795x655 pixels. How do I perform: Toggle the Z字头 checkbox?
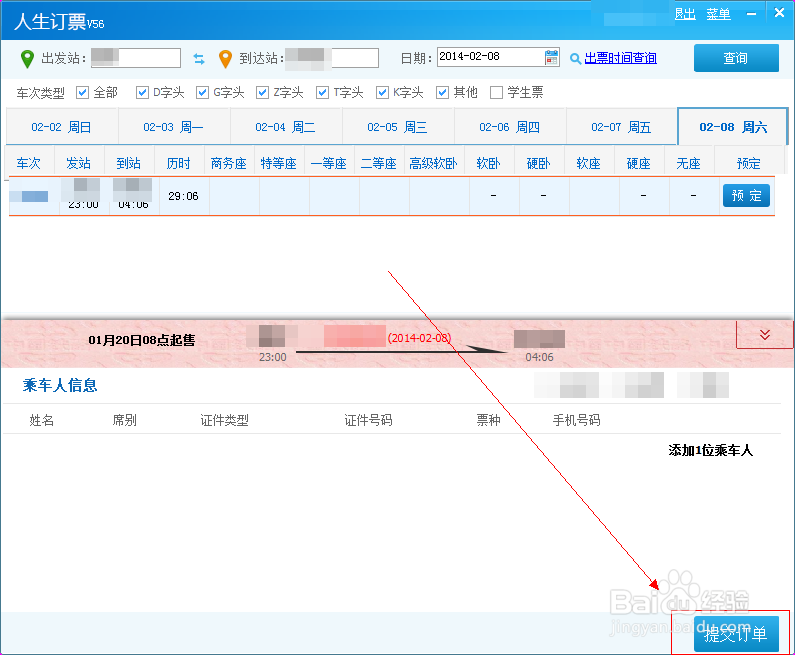point(262,92)
